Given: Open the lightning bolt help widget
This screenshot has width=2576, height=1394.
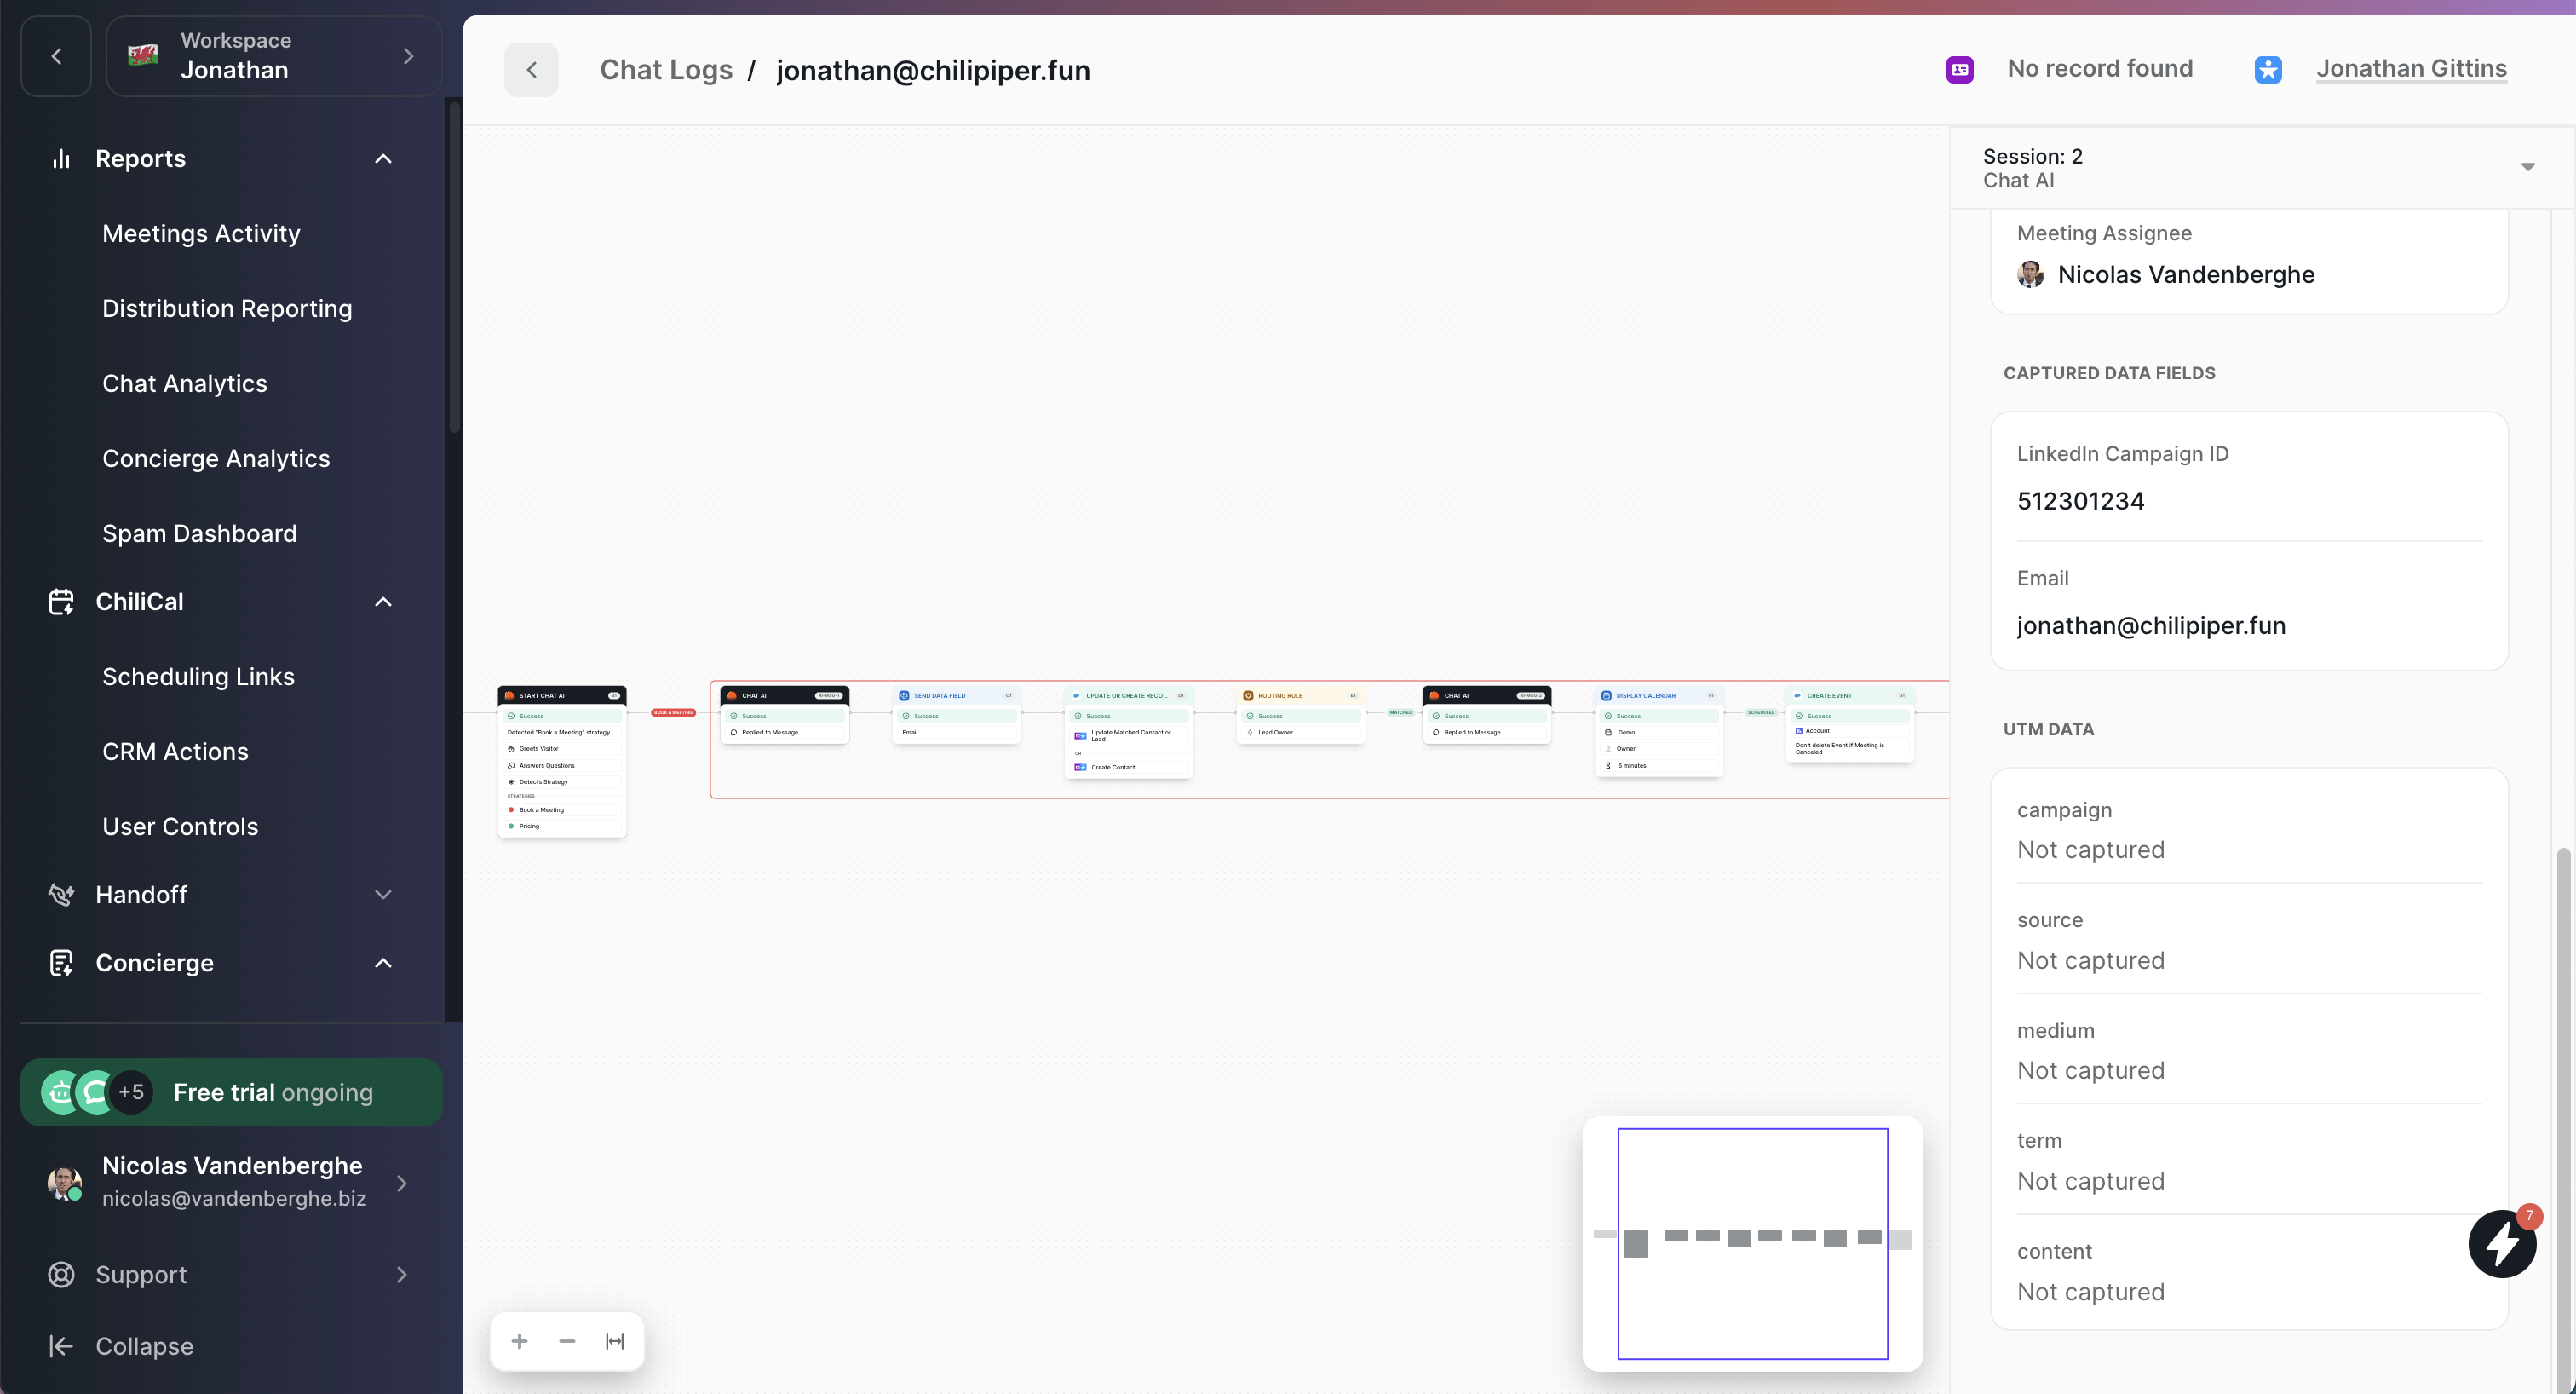Looking at the screenshot, I should 2501,1244.
